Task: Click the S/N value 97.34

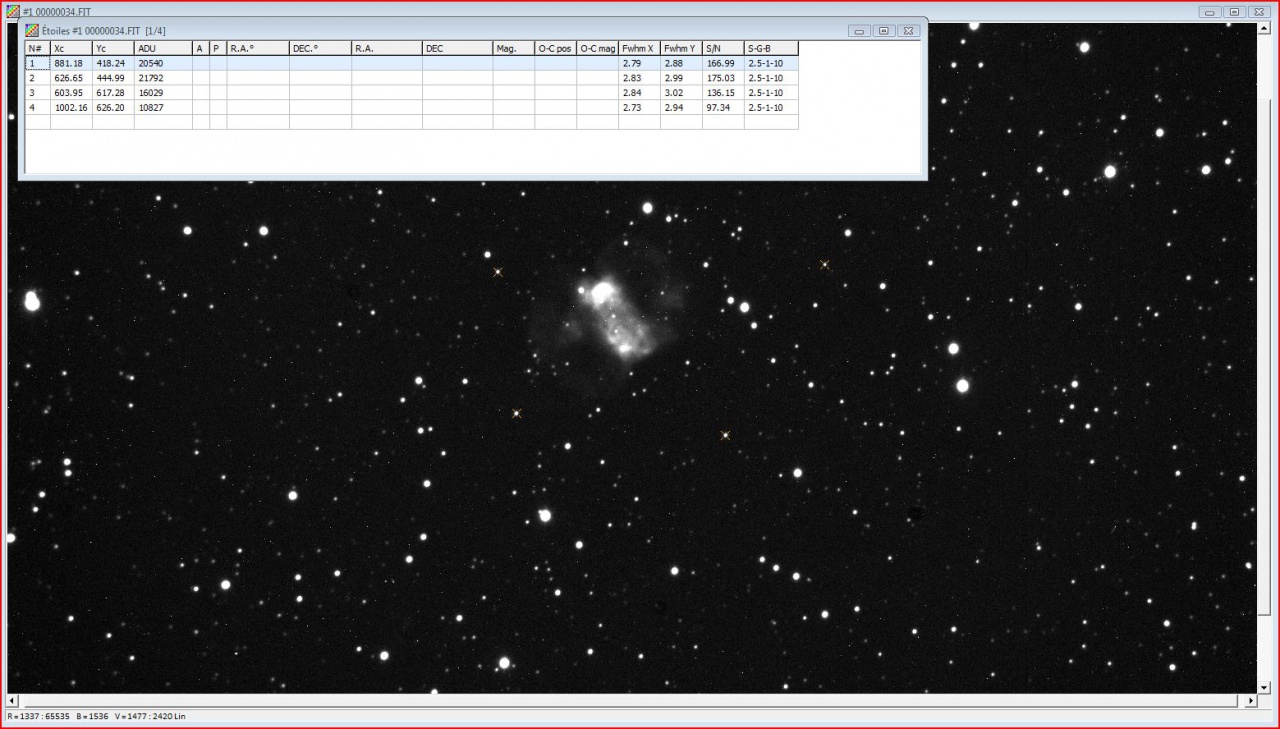Action: 717,108
